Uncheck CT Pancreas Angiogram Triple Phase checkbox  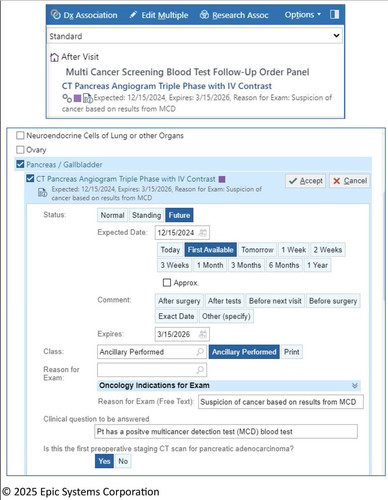[x=30, y=178]
